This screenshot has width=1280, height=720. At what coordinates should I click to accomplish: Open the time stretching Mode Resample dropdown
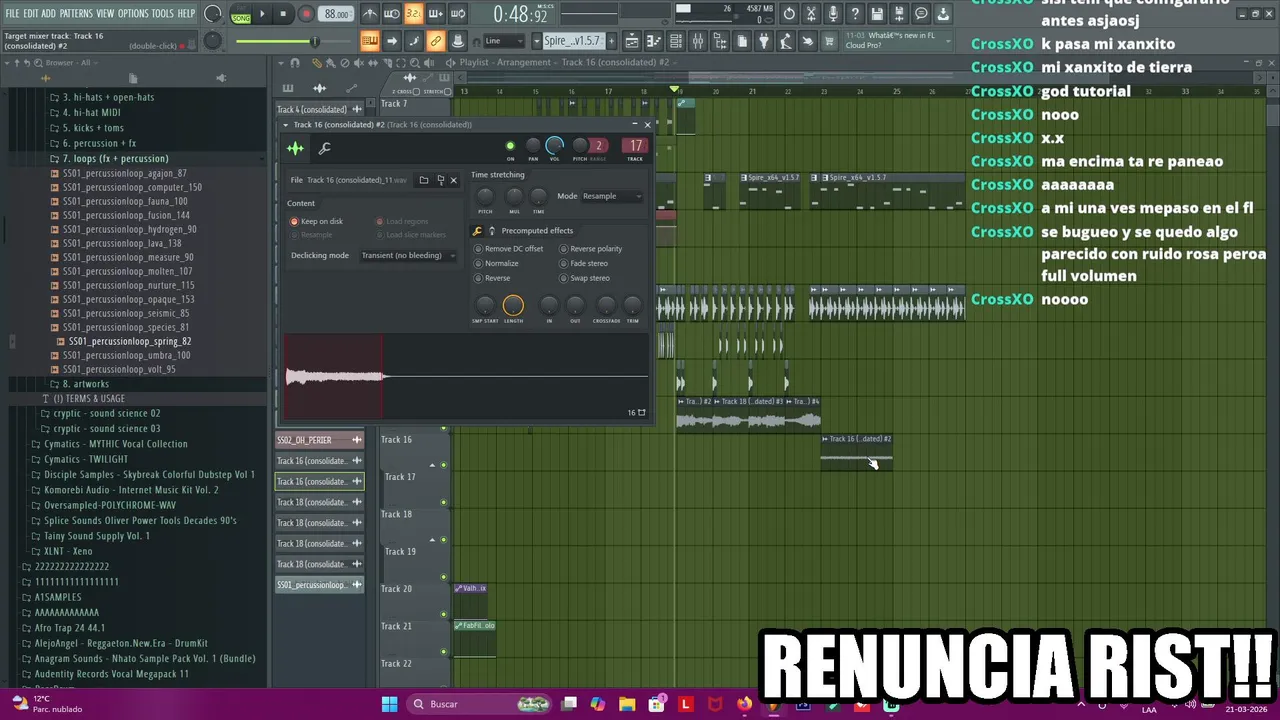pyautogui.click(x=611, y=196)
